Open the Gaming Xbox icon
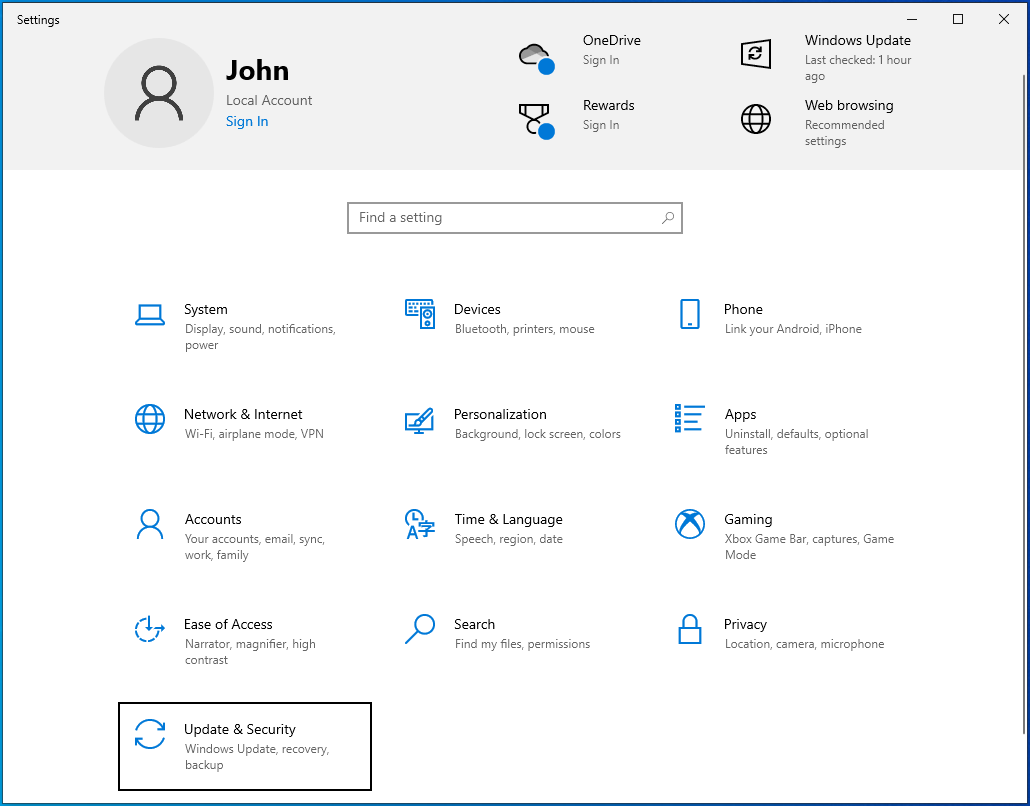Viewport: 1030px width, 806px height. (x=690, y=523)
